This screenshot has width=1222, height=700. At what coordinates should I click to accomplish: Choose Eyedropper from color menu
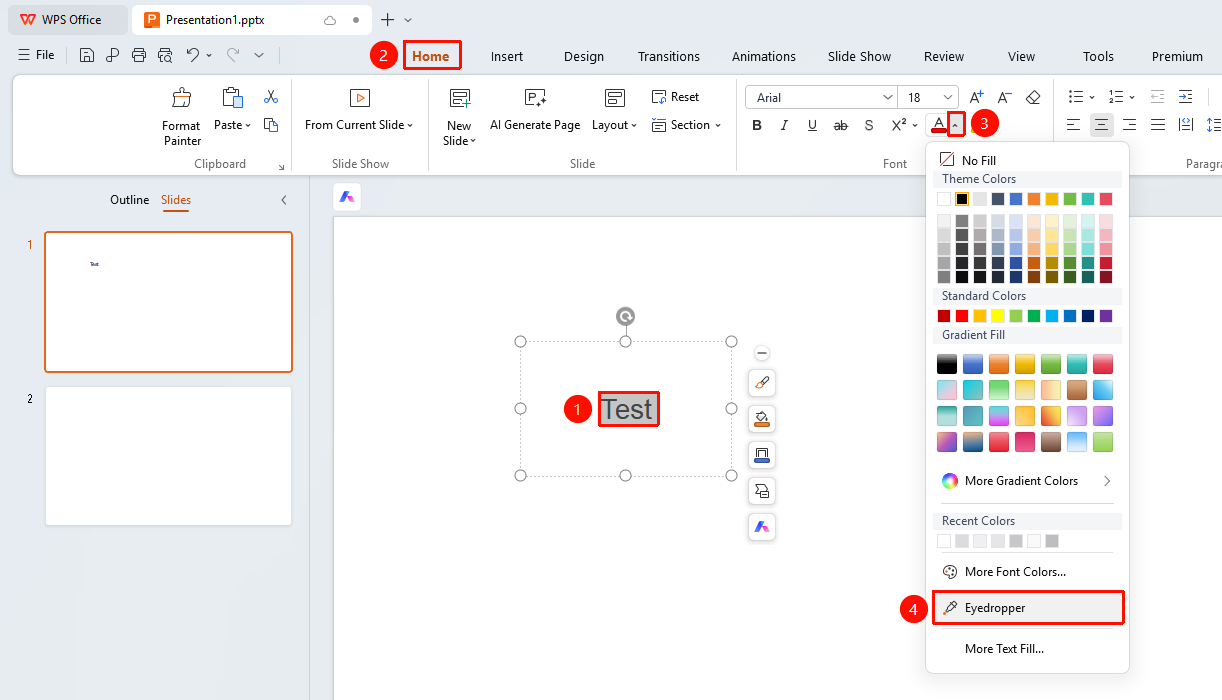tap(1027, 608)
